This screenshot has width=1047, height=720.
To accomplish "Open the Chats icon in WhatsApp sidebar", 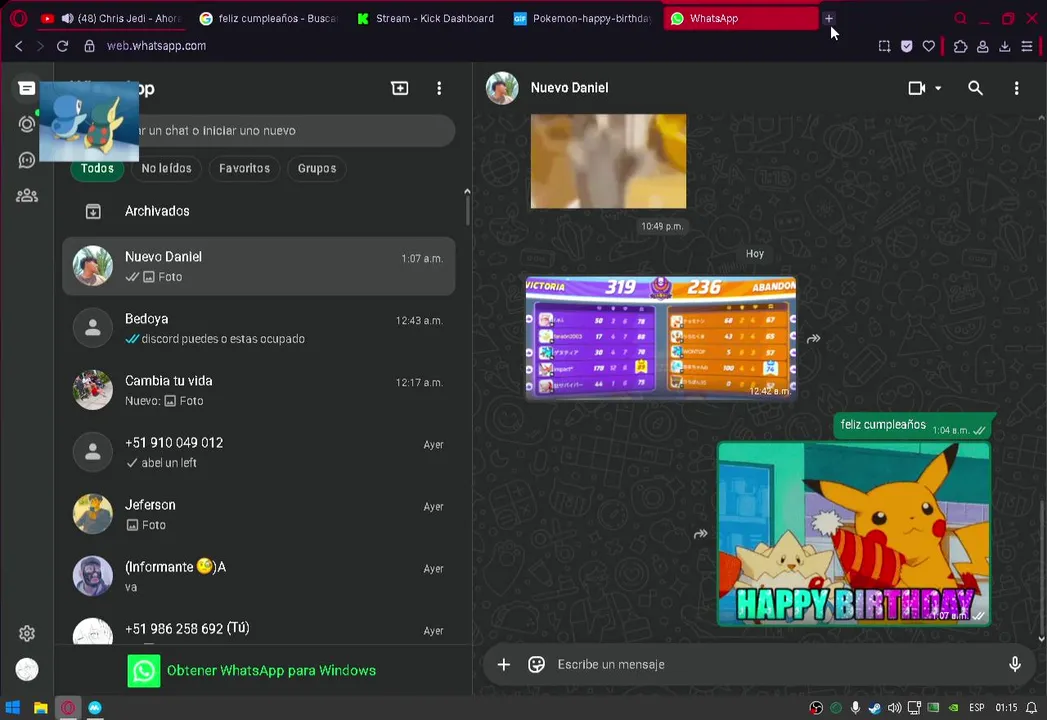I will click(x=27, y=88).
